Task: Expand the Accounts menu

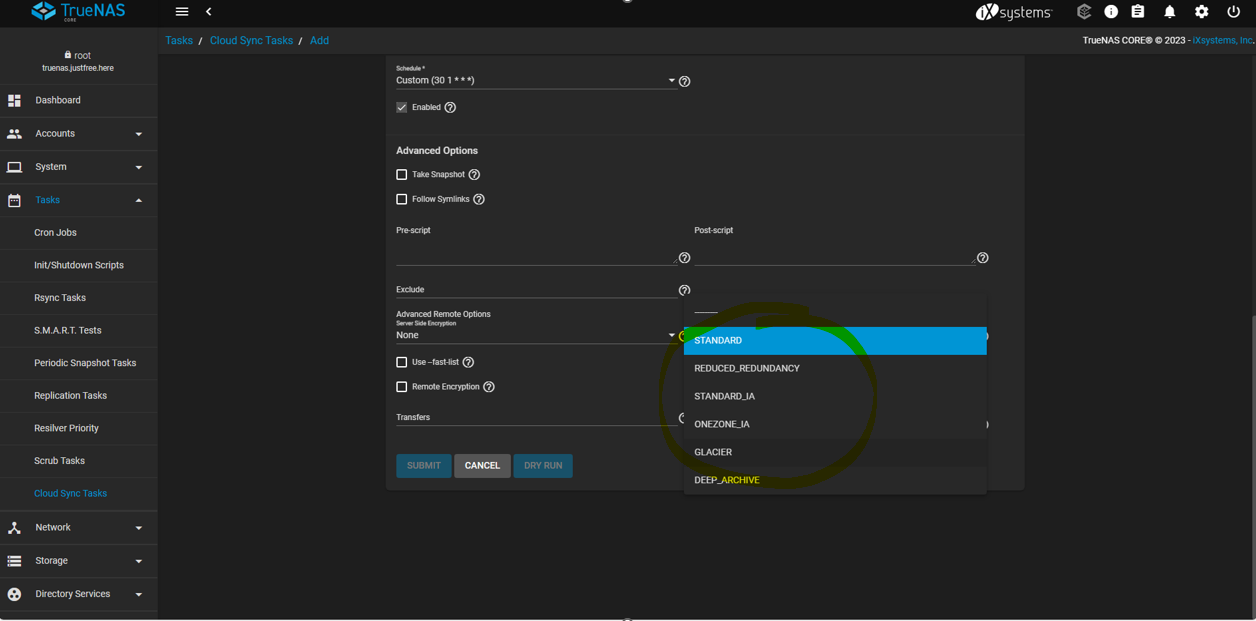Action: tap(139, 134)
